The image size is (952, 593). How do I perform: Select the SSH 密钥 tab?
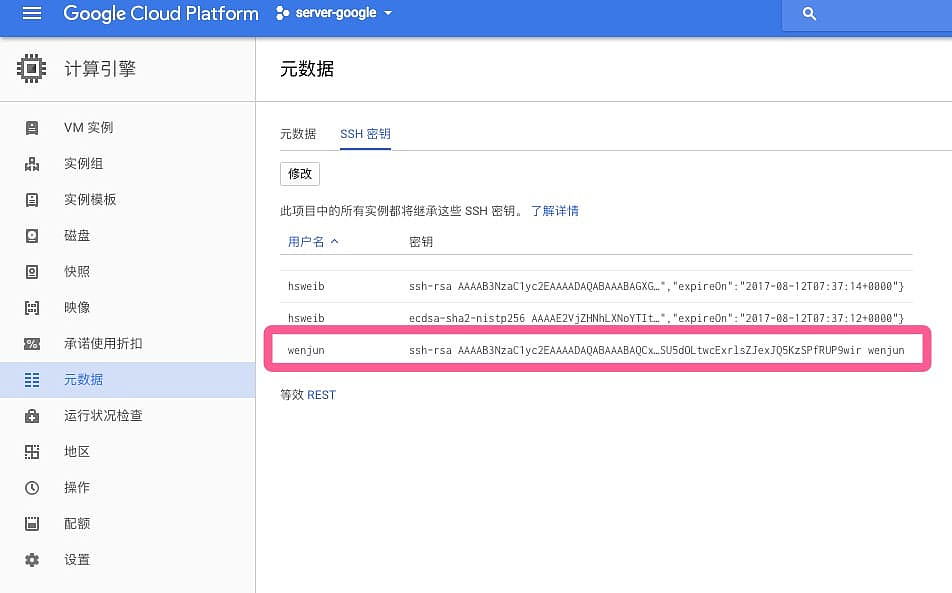click(x=365, y=134)
